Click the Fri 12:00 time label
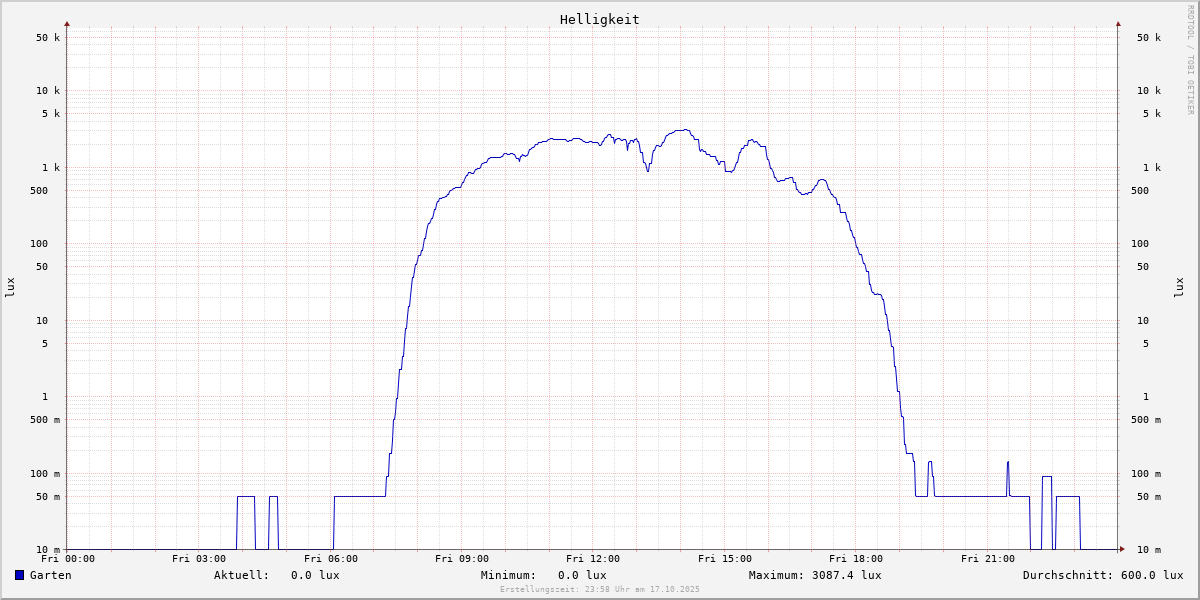Screen dimensions: 1200x600 (593, 559)
